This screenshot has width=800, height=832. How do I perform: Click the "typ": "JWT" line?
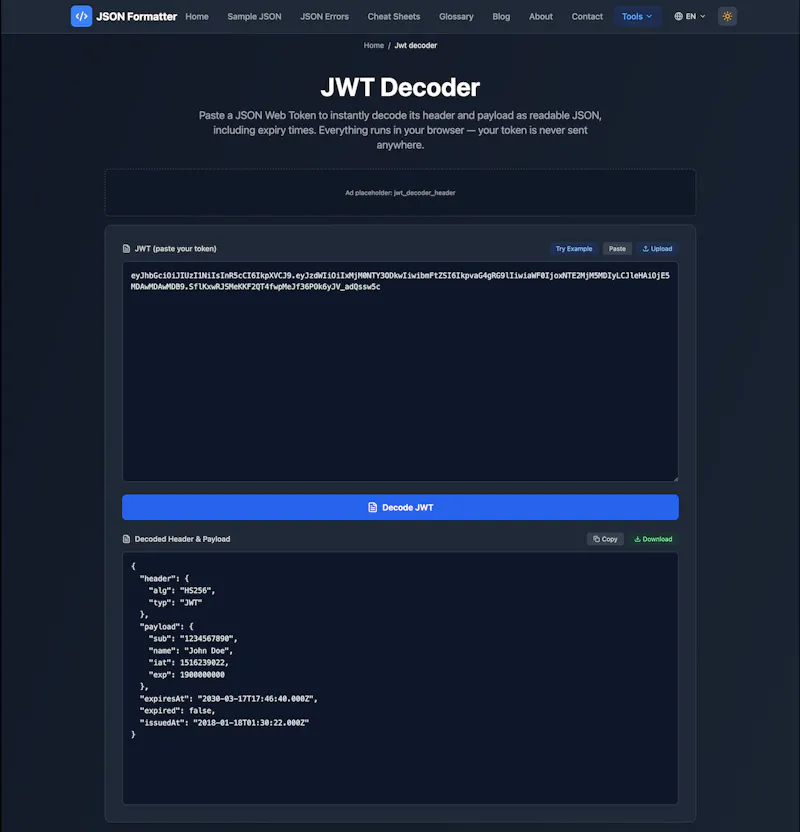coord(175,603)
